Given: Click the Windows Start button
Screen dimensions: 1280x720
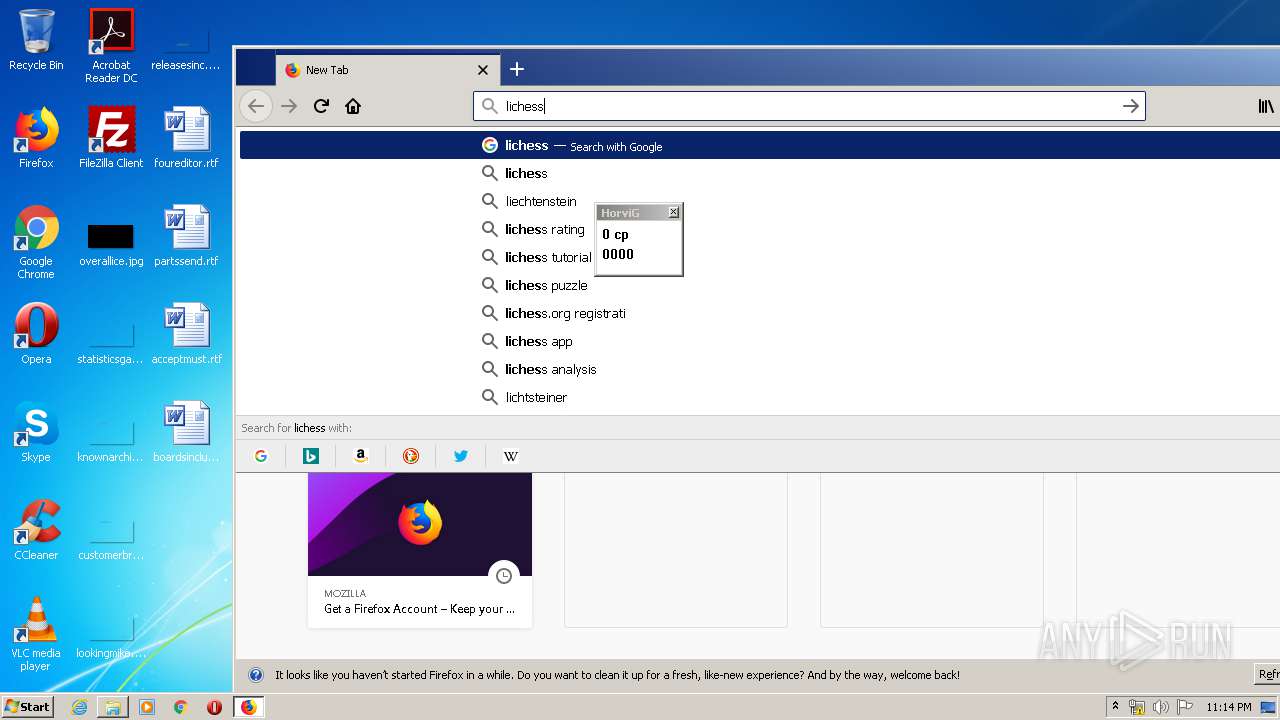Looking at the screenshot, I should click(28, 706).
